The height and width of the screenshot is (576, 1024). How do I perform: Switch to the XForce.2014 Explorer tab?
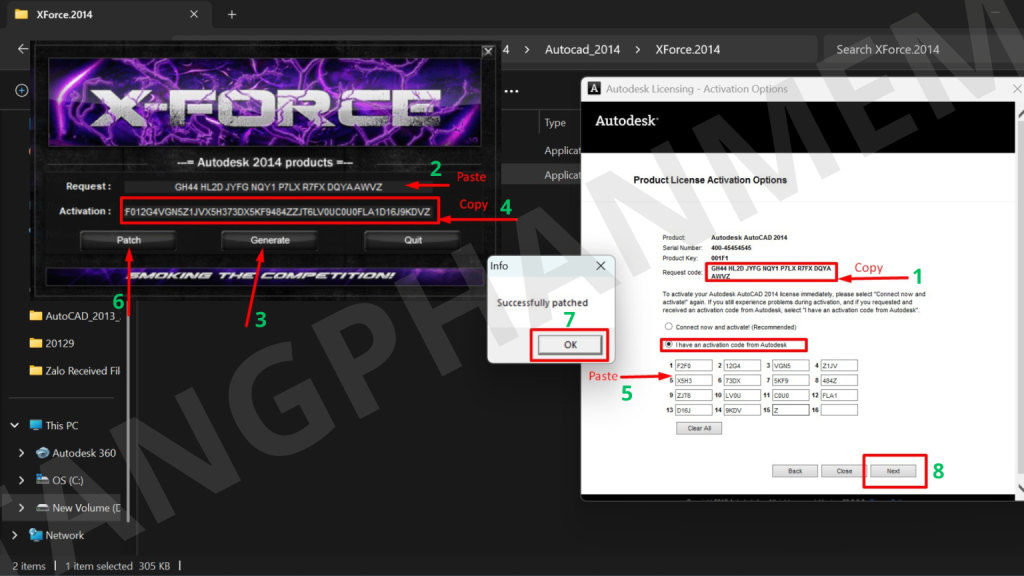click(100, 15)
